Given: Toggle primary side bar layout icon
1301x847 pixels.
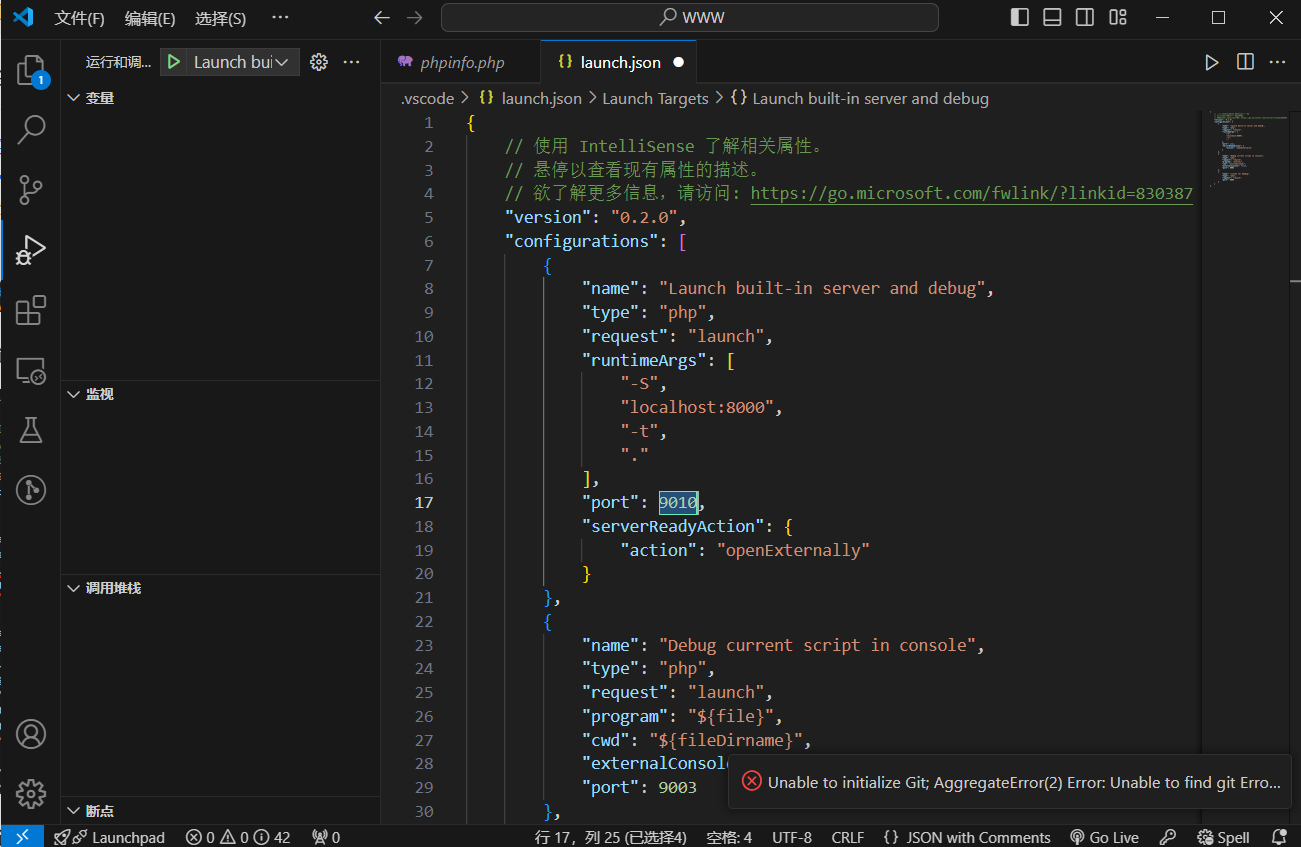Looking at the screenshot, I should pos(1019,18).
